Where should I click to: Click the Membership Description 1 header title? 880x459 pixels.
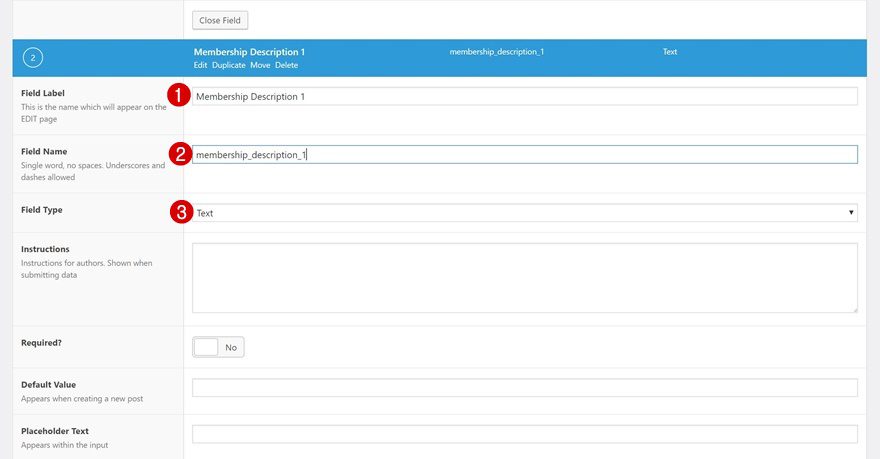point(249,52)
